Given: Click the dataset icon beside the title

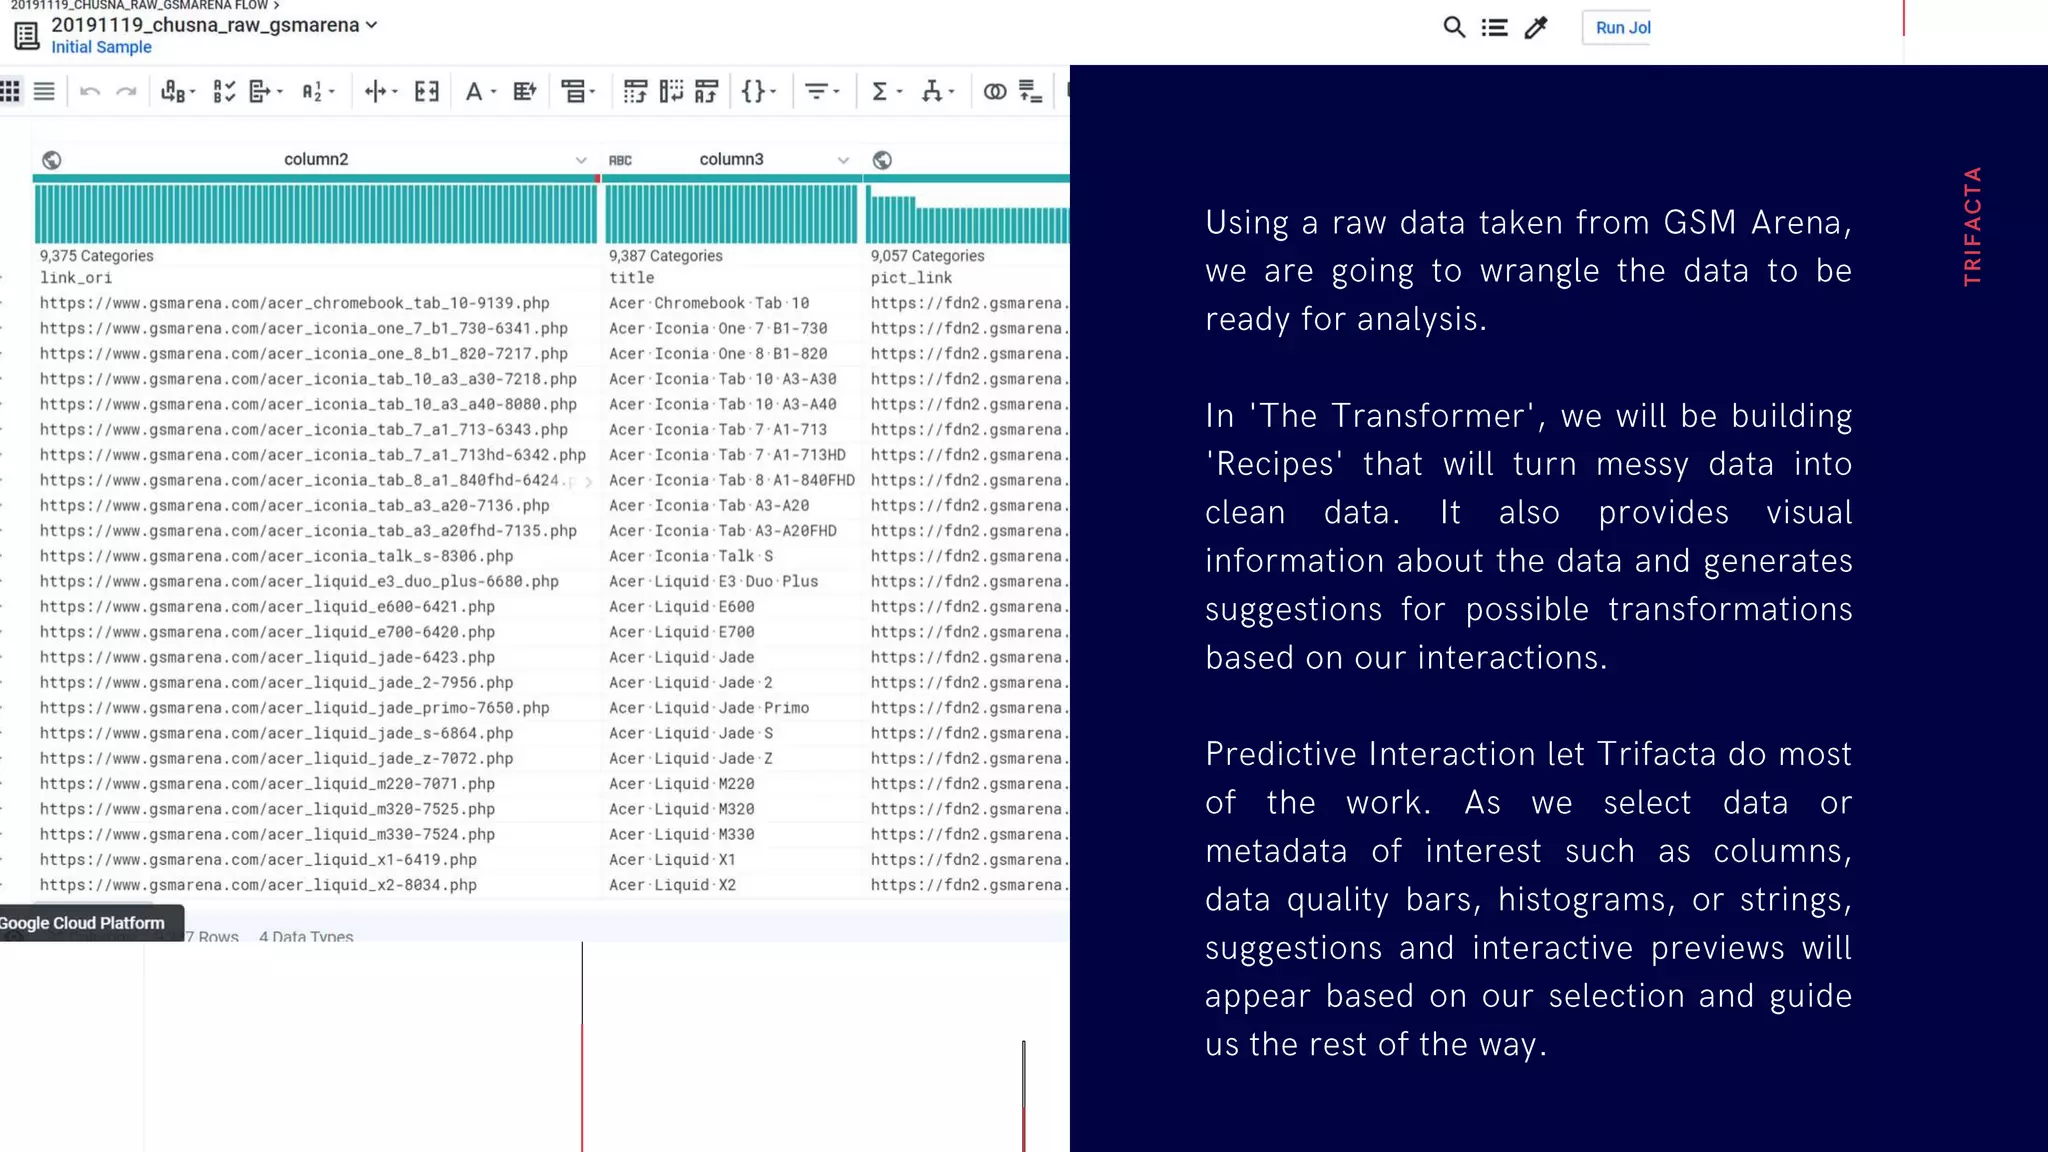Looking at the screenshot, I should click(x=27, y=36).
